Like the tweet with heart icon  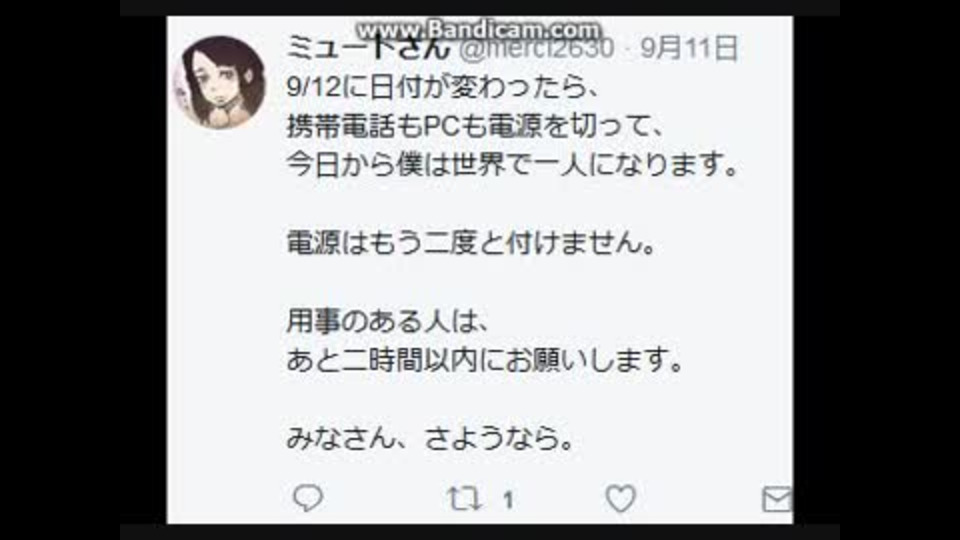coord(620,498)
